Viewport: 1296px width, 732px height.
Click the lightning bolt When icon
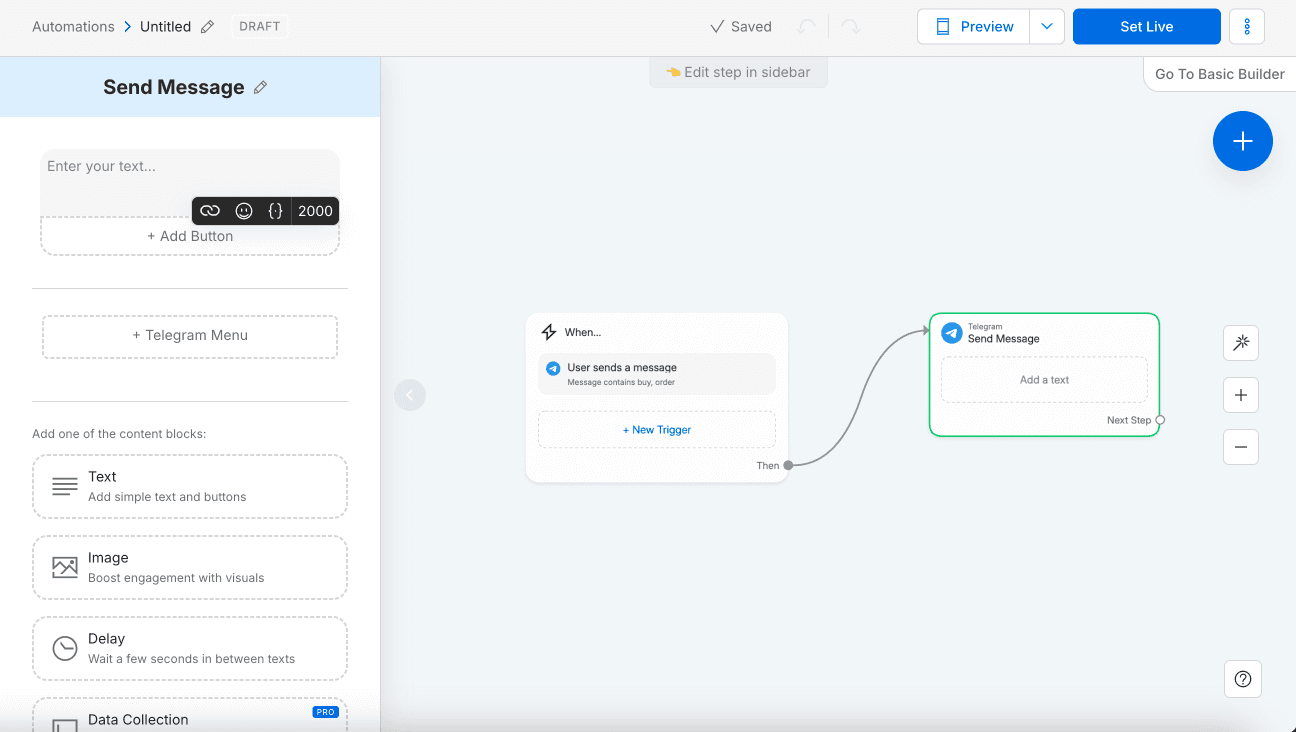coord(548,332)
